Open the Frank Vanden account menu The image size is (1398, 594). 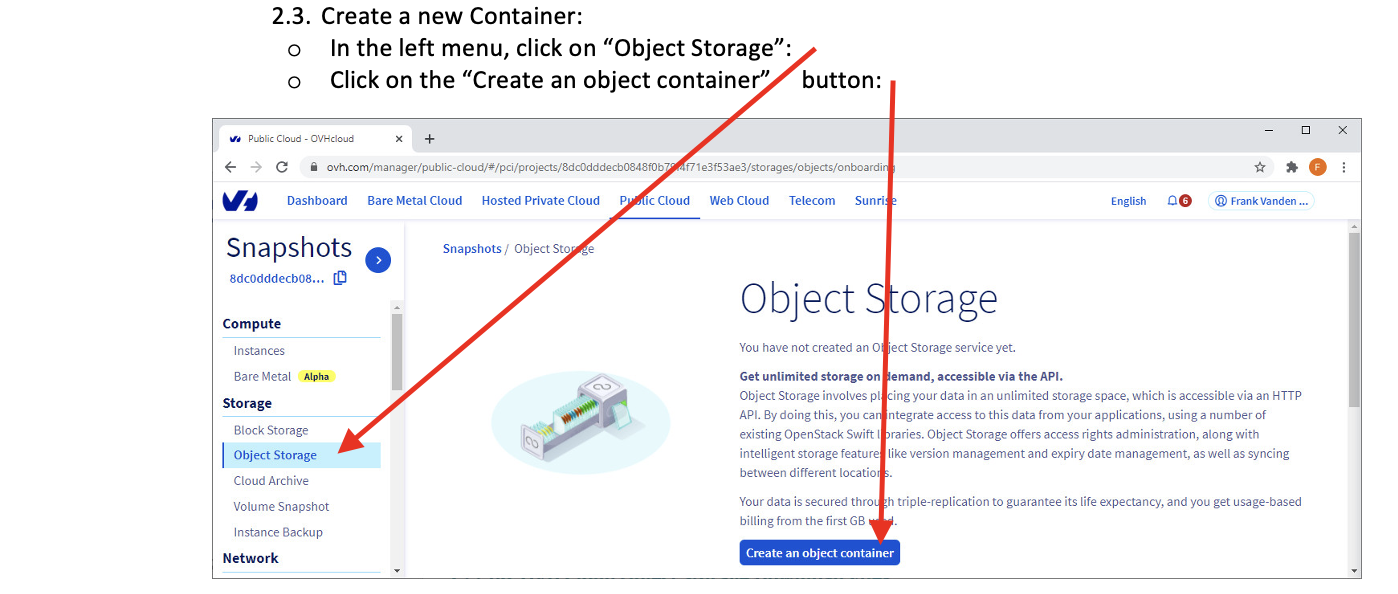click(1261, 201)
